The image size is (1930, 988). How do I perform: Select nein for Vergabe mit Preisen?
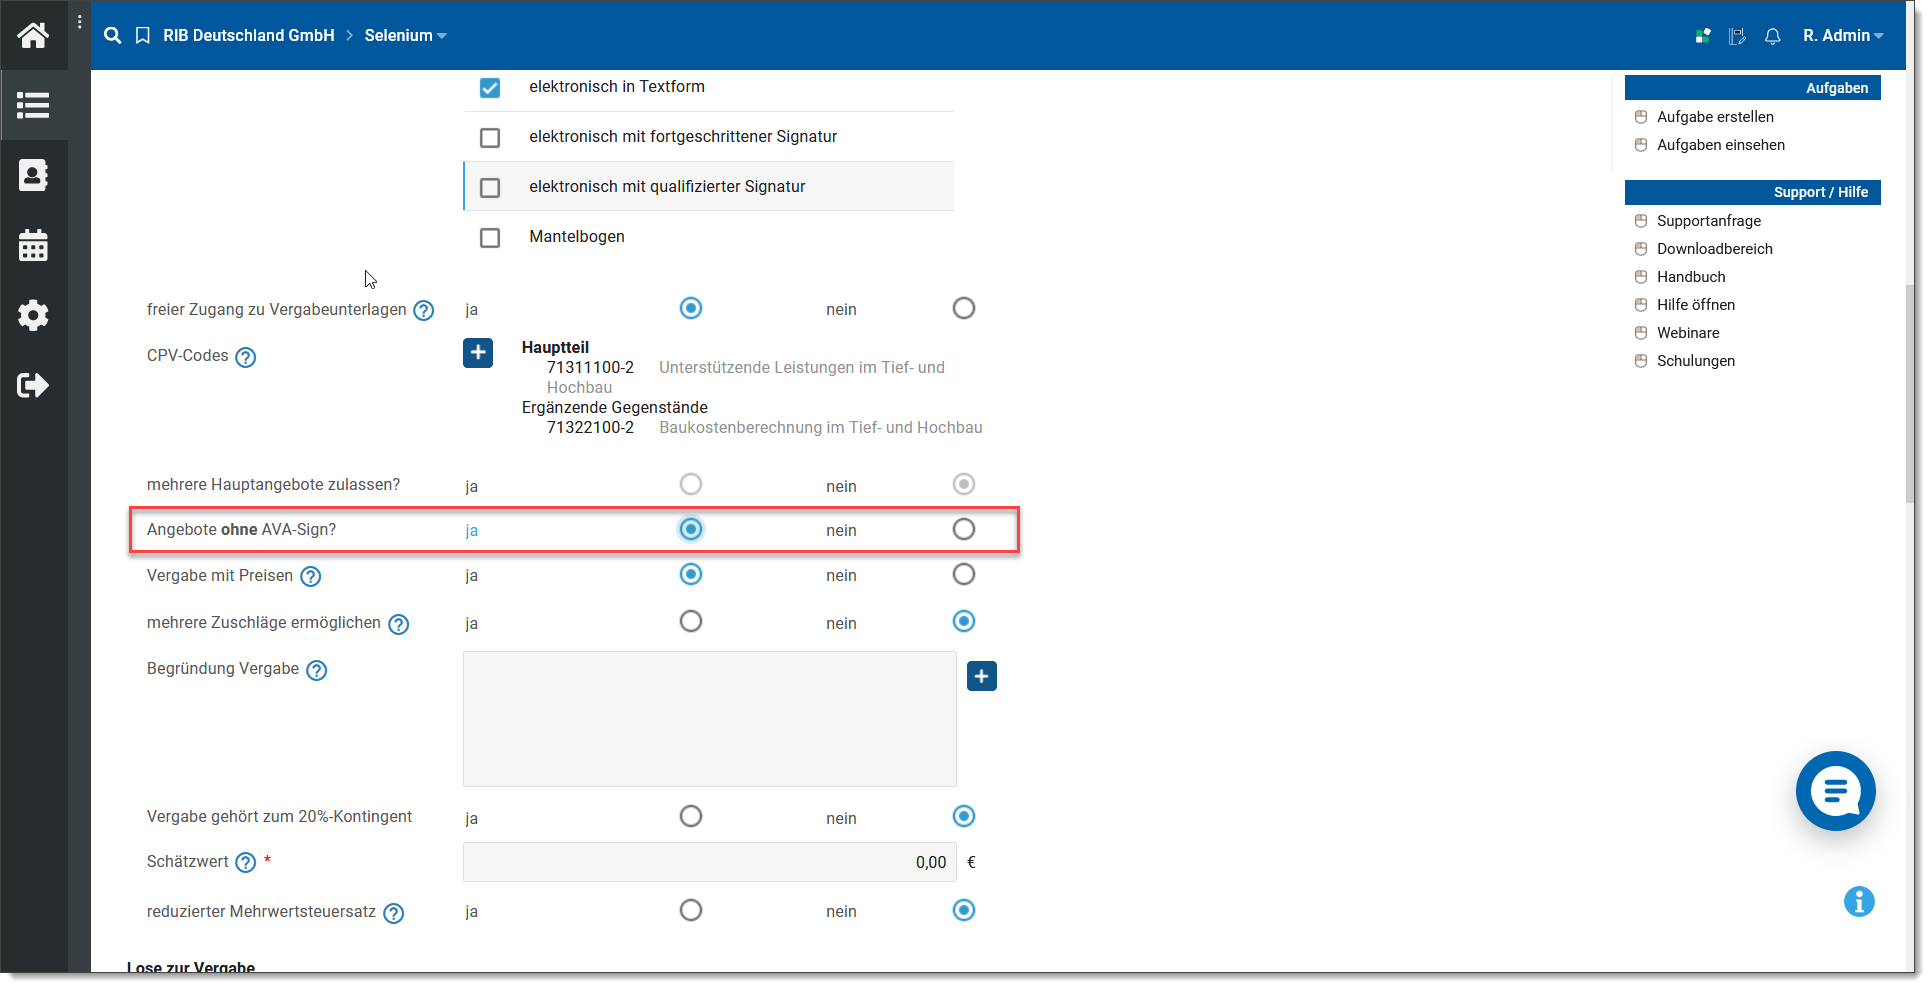[x=964, y=574]
